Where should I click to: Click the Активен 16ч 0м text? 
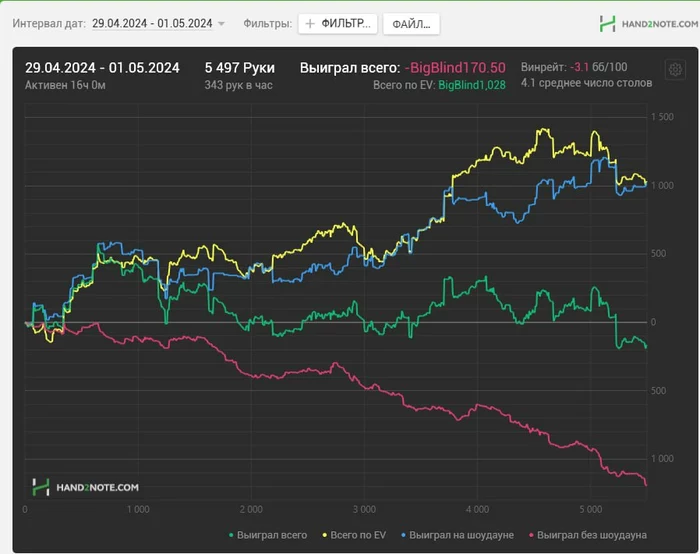[65, 85]
